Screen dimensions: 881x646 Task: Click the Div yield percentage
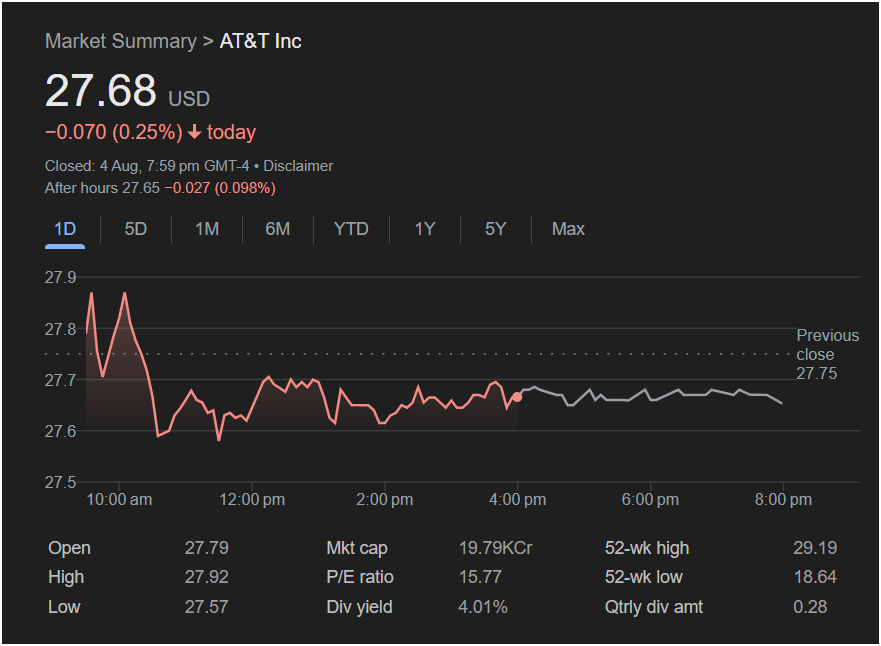point(482,607)
